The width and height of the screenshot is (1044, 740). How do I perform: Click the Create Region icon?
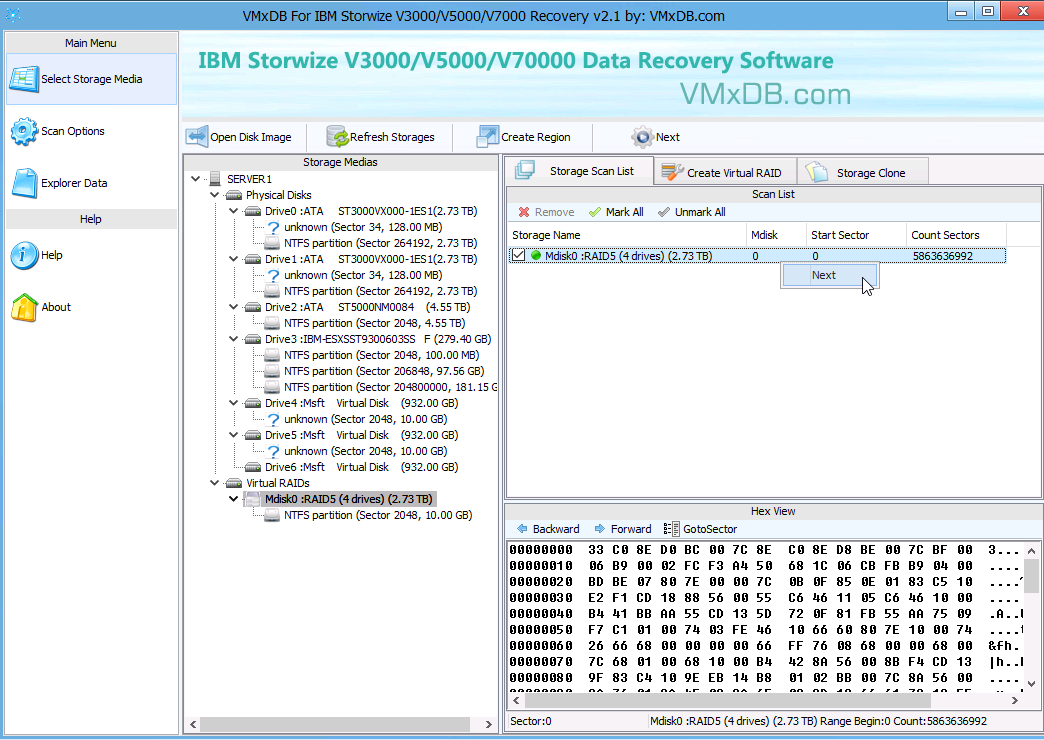tap(487, 137)
